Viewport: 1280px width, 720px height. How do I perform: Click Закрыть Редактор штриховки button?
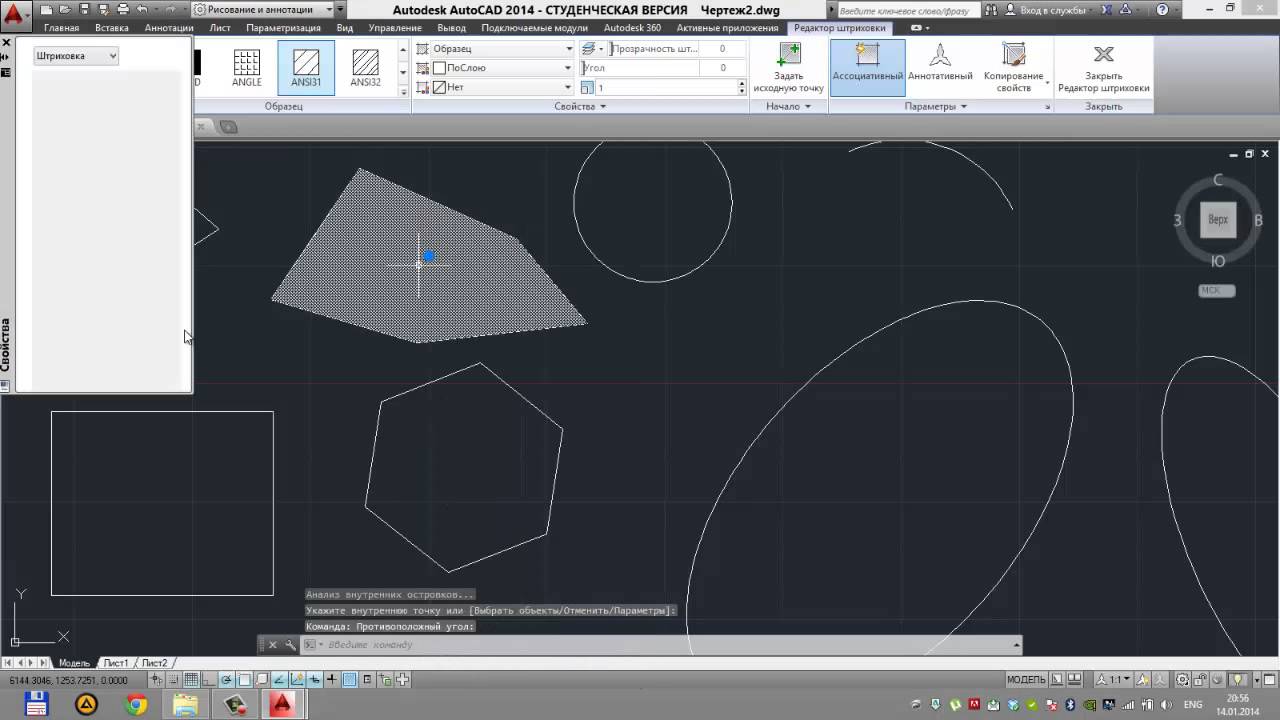(x=1104, y=68)
